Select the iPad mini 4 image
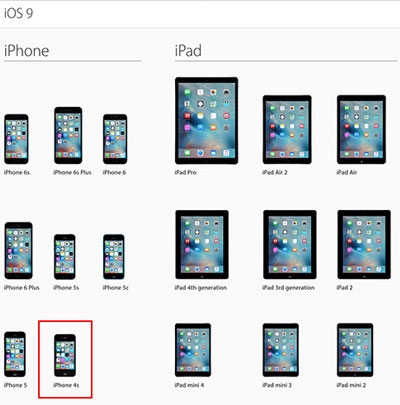The height and width of the screenshot is (405, 400). point(193,350)
